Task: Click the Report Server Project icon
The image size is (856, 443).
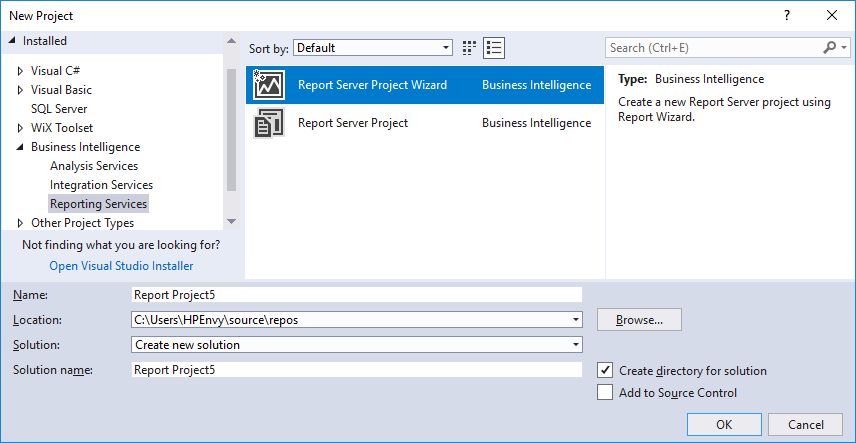Action: (270, 123)
